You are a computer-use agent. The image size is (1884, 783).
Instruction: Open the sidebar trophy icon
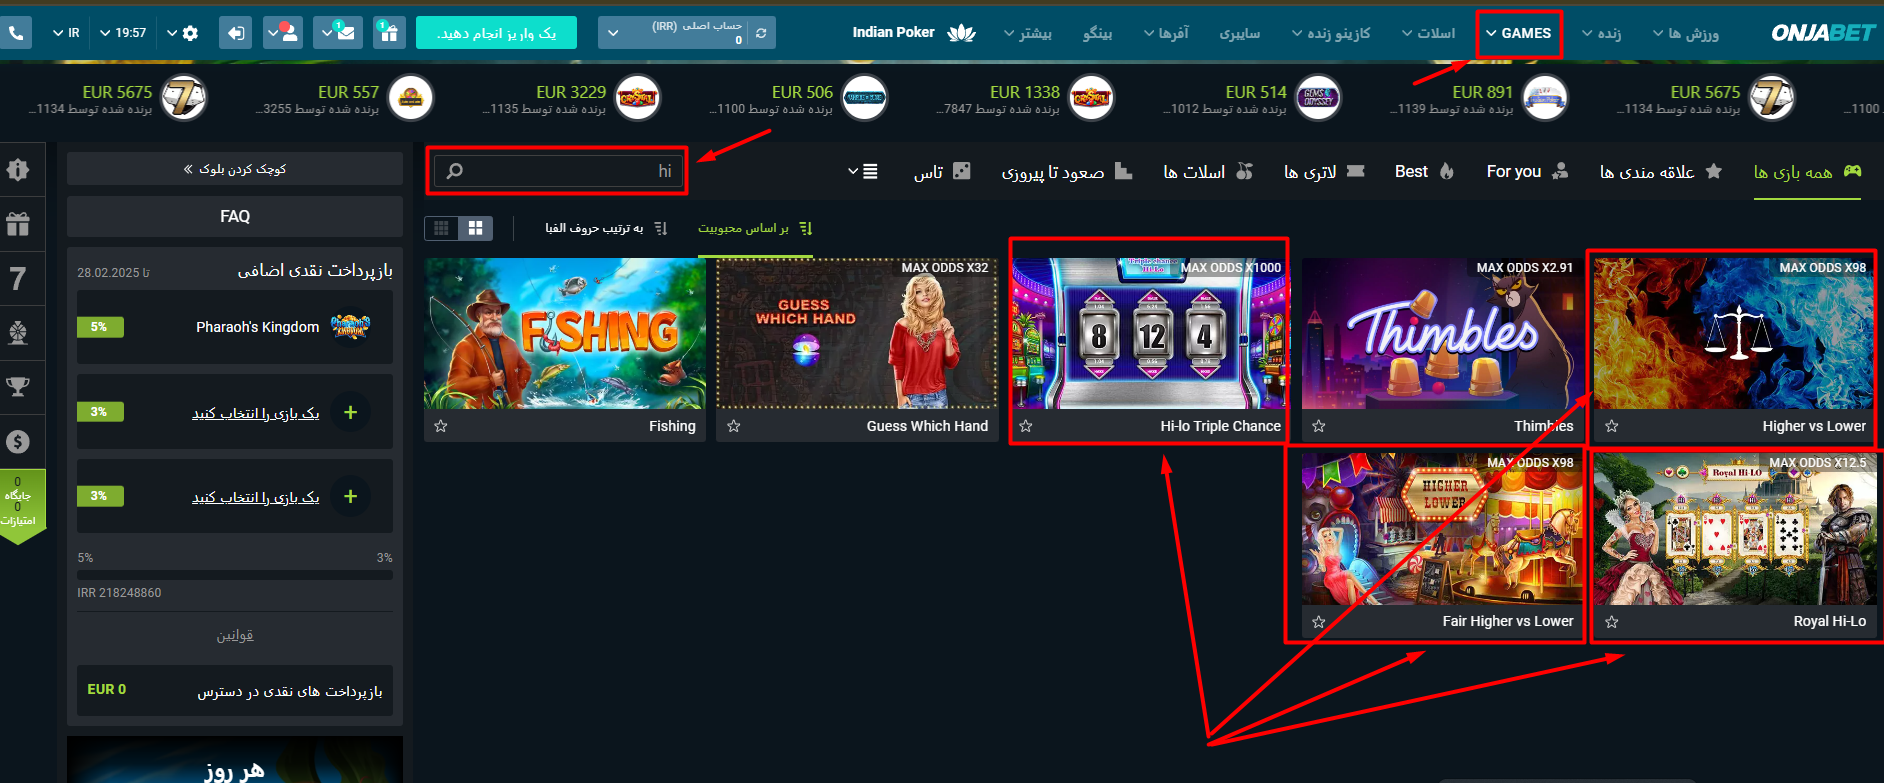coord(18,387)
